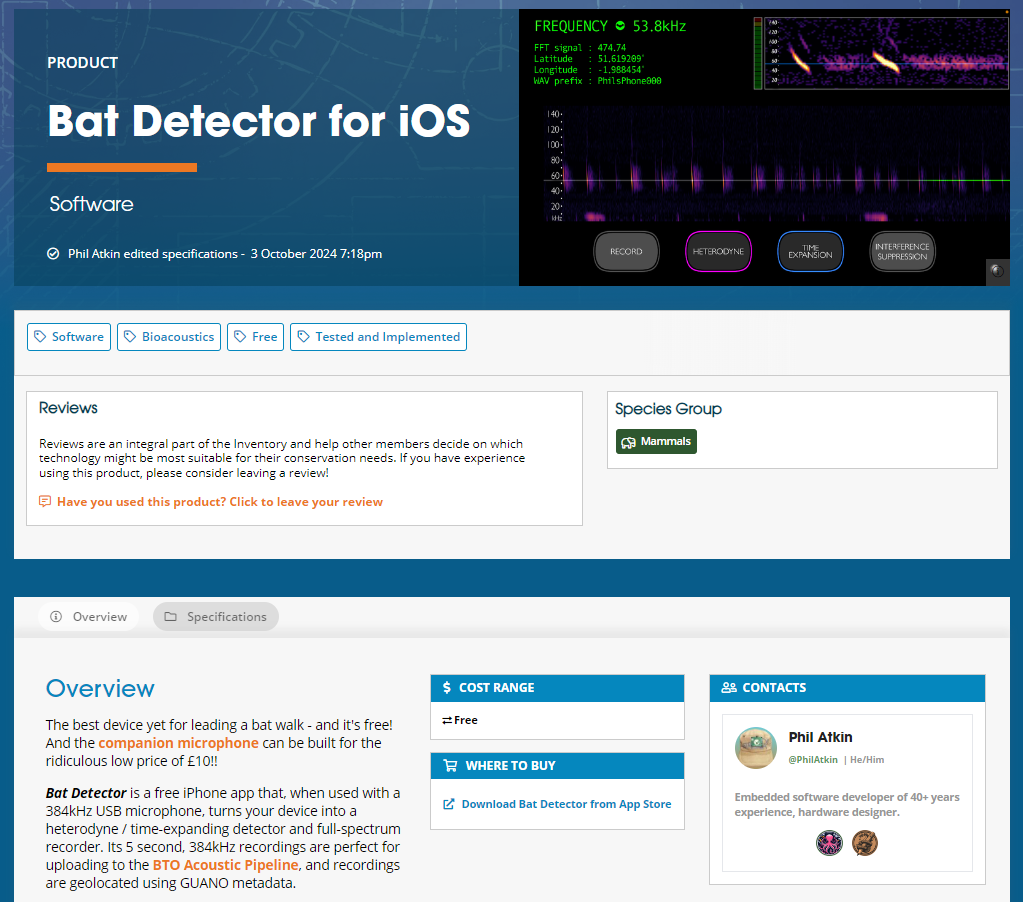Click the folder icon on Specifications tab
The width and height of the screenshot is (1023, 902).
click(170, 616)
